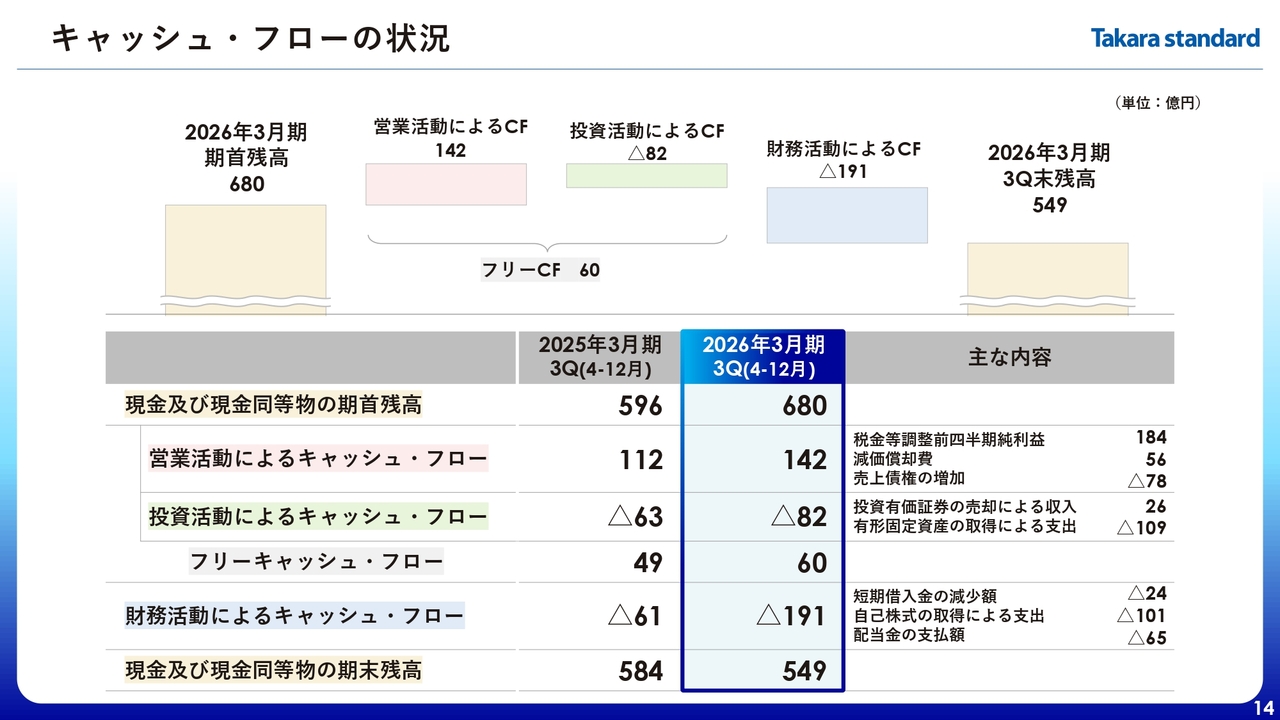
Task: Click the 自己株式の取得による支出 detail line
Action: click(x=948, y=616)
